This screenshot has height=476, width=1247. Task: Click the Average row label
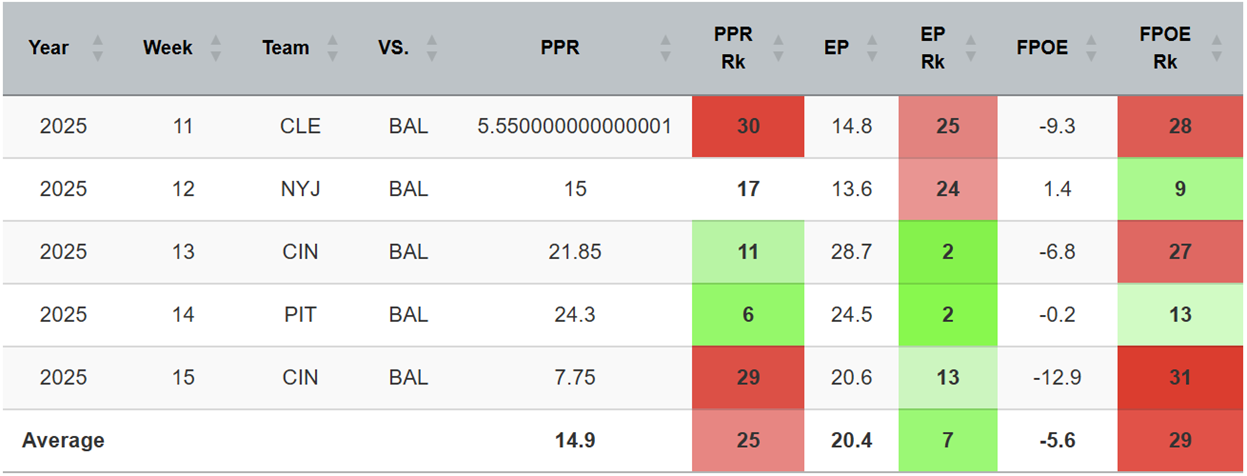click(x=63, y=440)
